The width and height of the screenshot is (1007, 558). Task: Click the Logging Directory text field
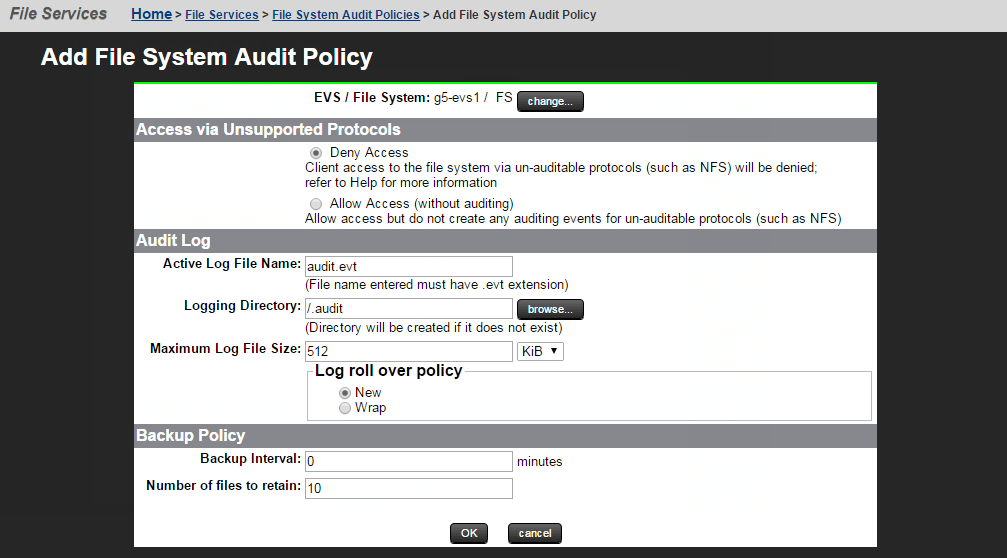(x=409, y=309)
